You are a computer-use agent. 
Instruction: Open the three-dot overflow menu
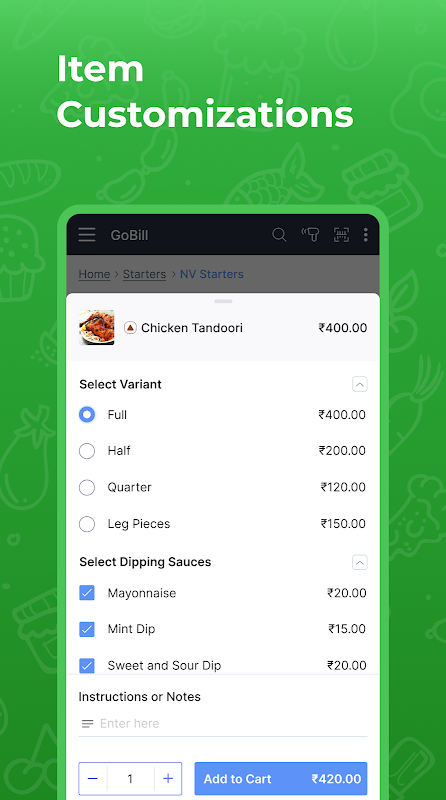pos(365,235)
